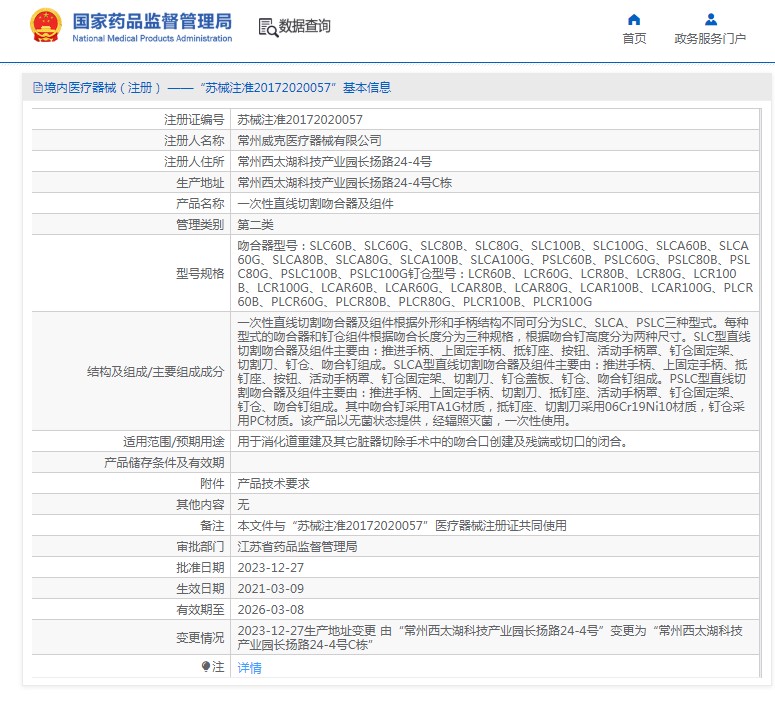Select 第二类 management category value
Viewport: 775px width, 702px height.
[x=256, y=225]
